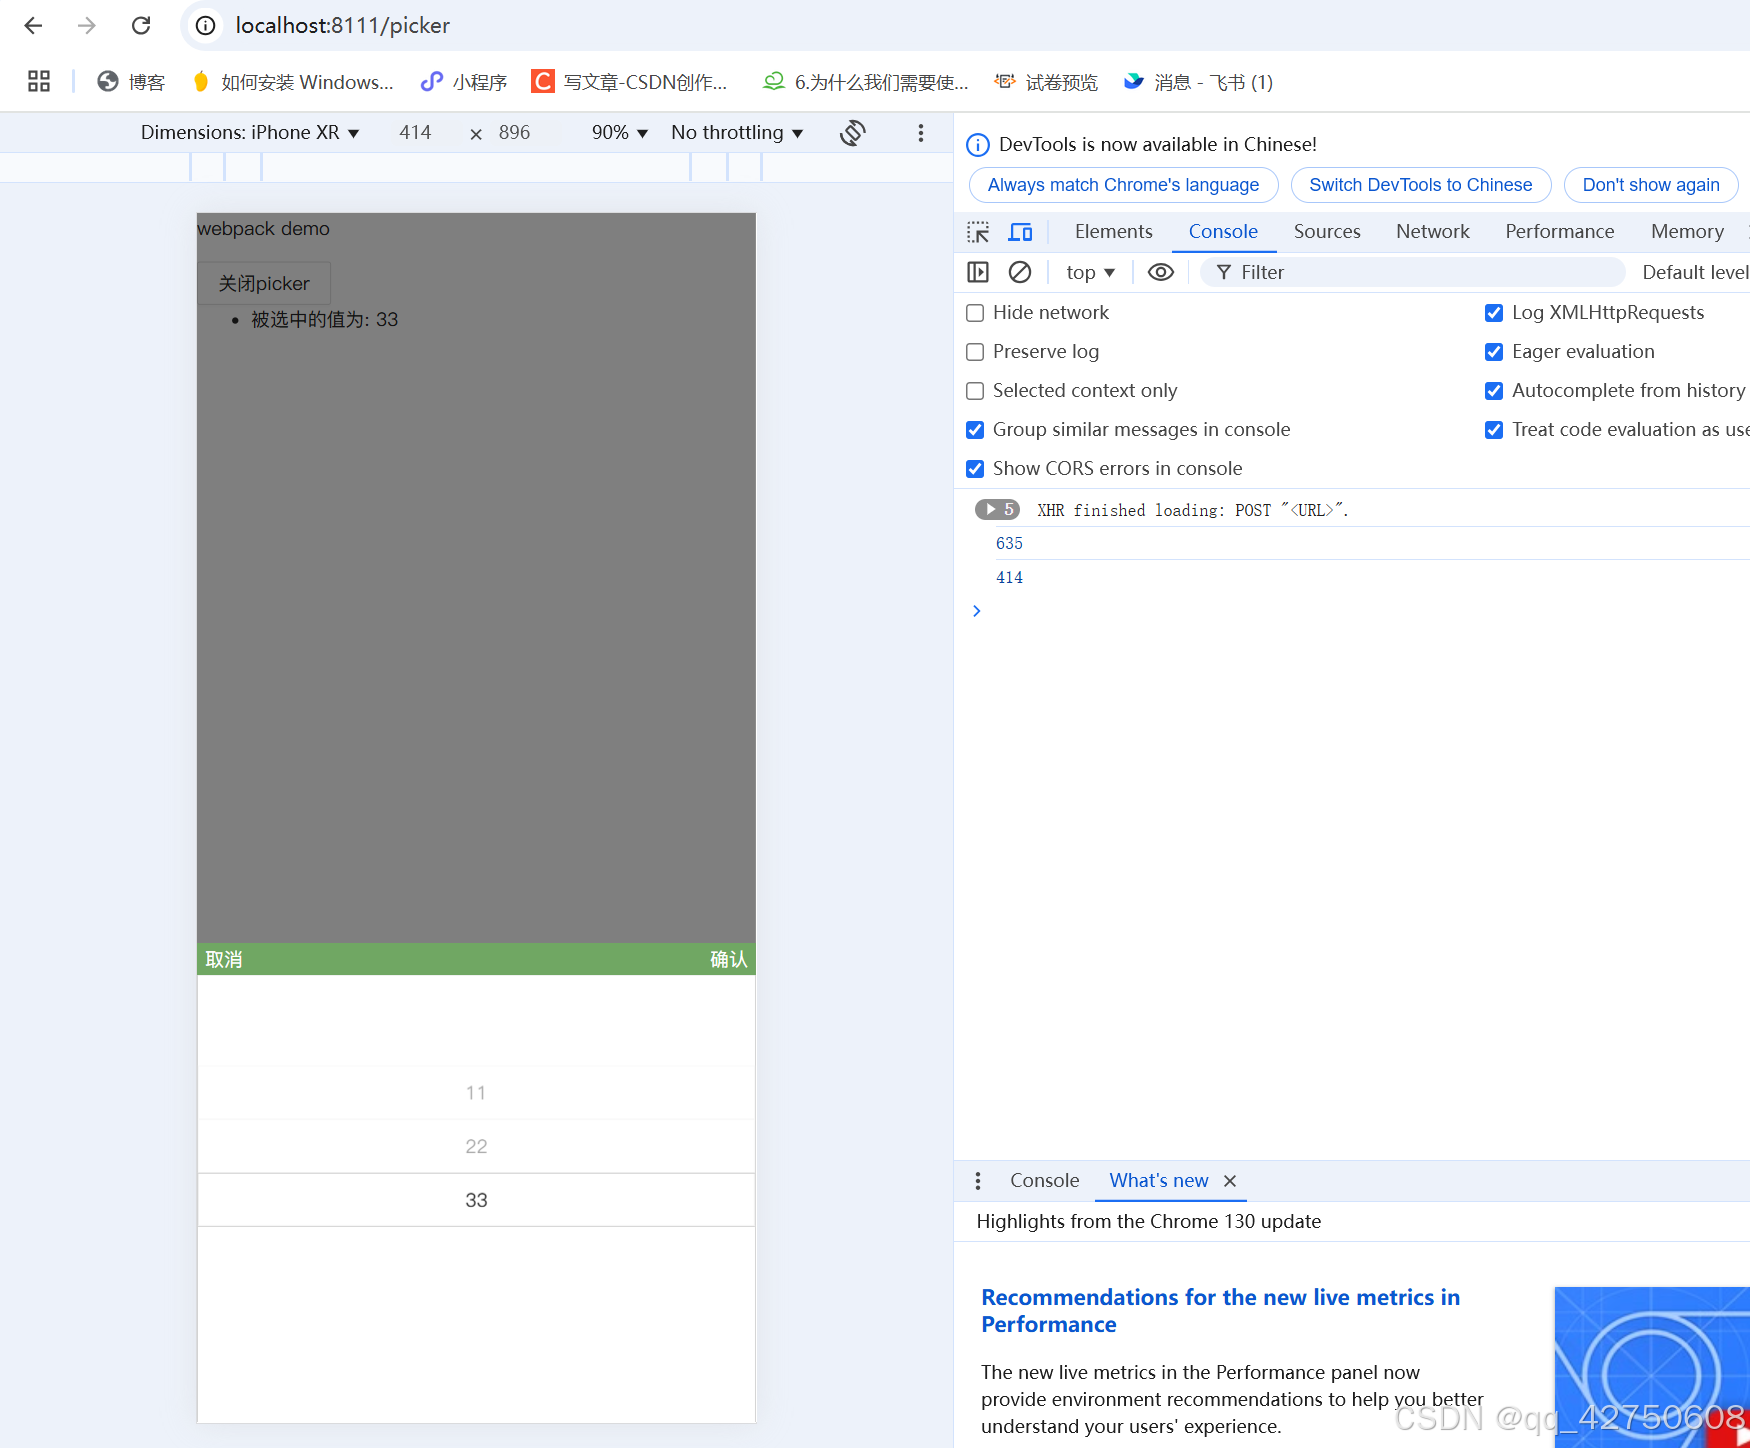Open DevTools customization three-dot menu
This screenshot has width=1750, height=1448.
[x=920, y=132]
